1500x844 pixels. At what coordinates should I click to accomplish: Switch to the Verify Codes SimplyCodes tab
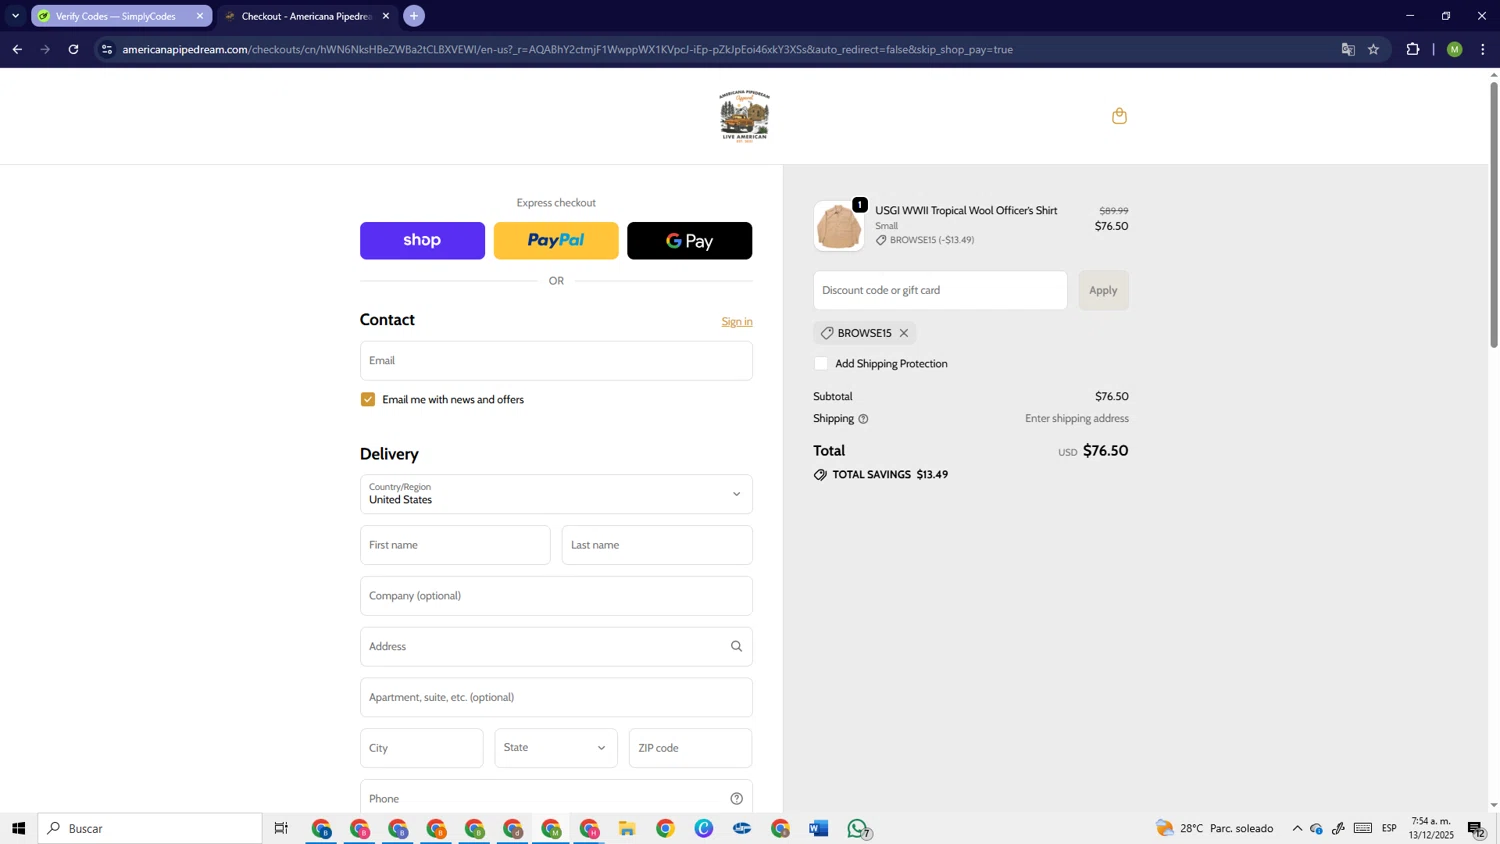[114, 16]
